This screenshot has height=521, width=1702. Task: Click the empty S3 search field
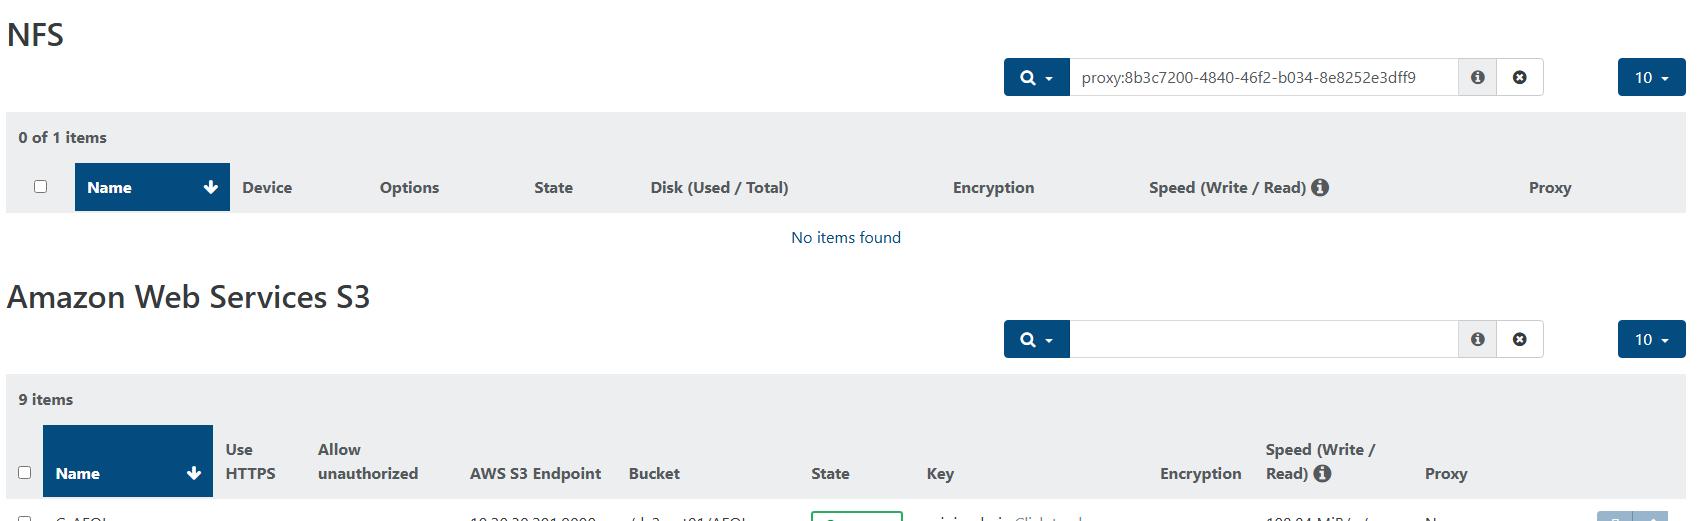click(x=1262, y=340)
